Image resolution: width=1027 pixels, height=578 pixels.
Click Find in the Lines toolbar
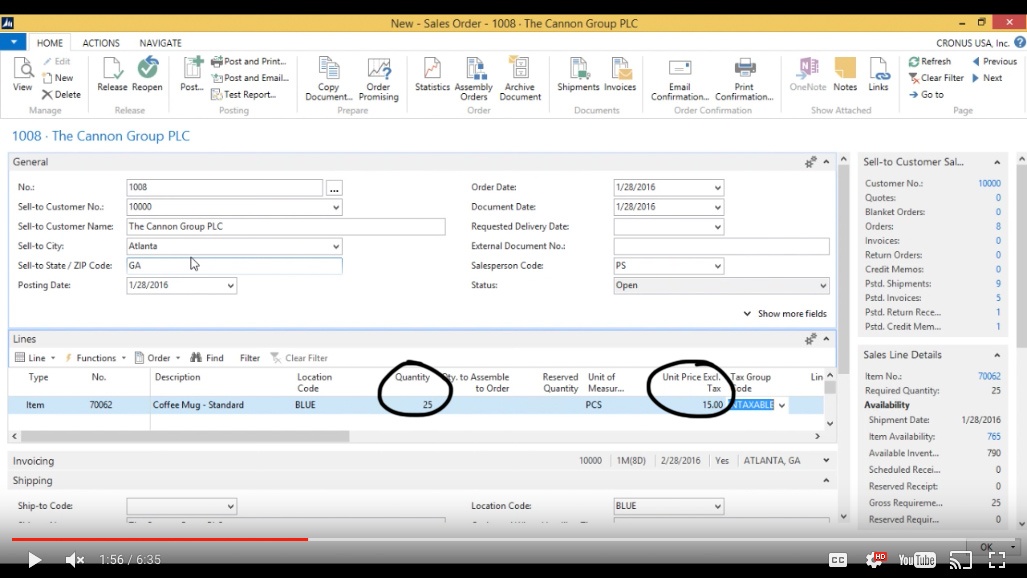207,358
